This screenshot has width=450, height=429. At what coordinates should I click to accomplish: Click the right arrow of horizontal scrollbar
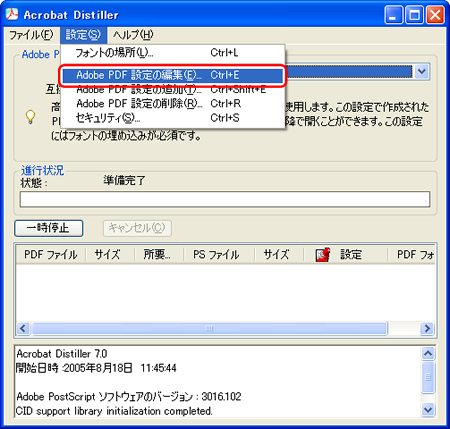pyautogui.click(x=427, y=328)
